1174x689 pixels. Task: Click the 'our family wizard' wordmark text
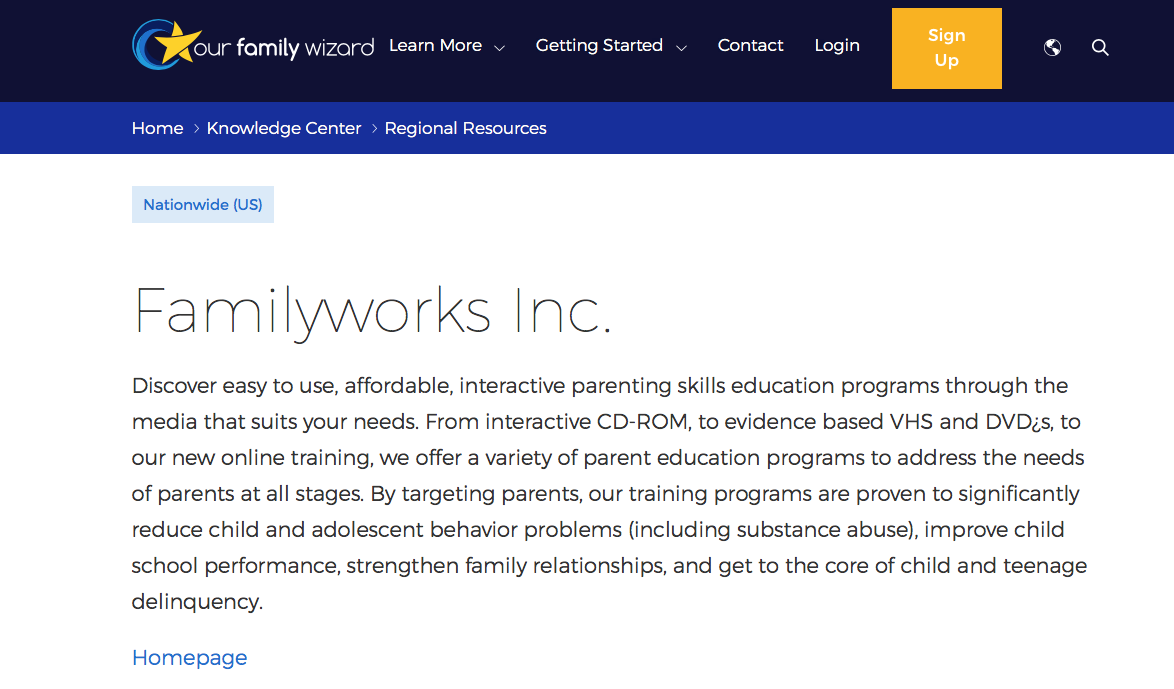tap(284, 47)
